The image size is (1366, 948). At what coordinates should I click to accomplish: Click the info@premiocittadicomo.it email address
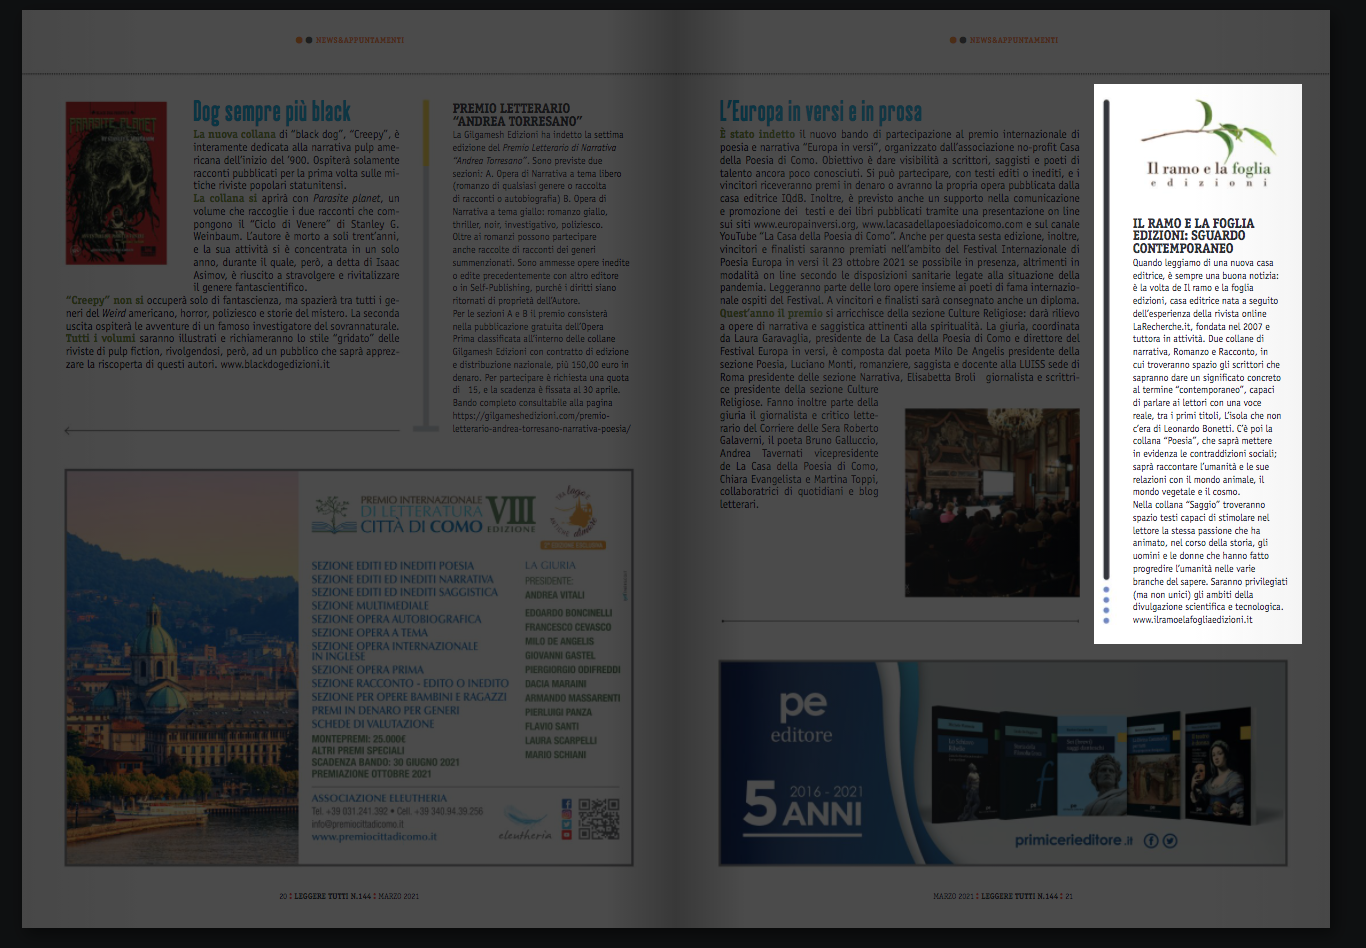357,824
